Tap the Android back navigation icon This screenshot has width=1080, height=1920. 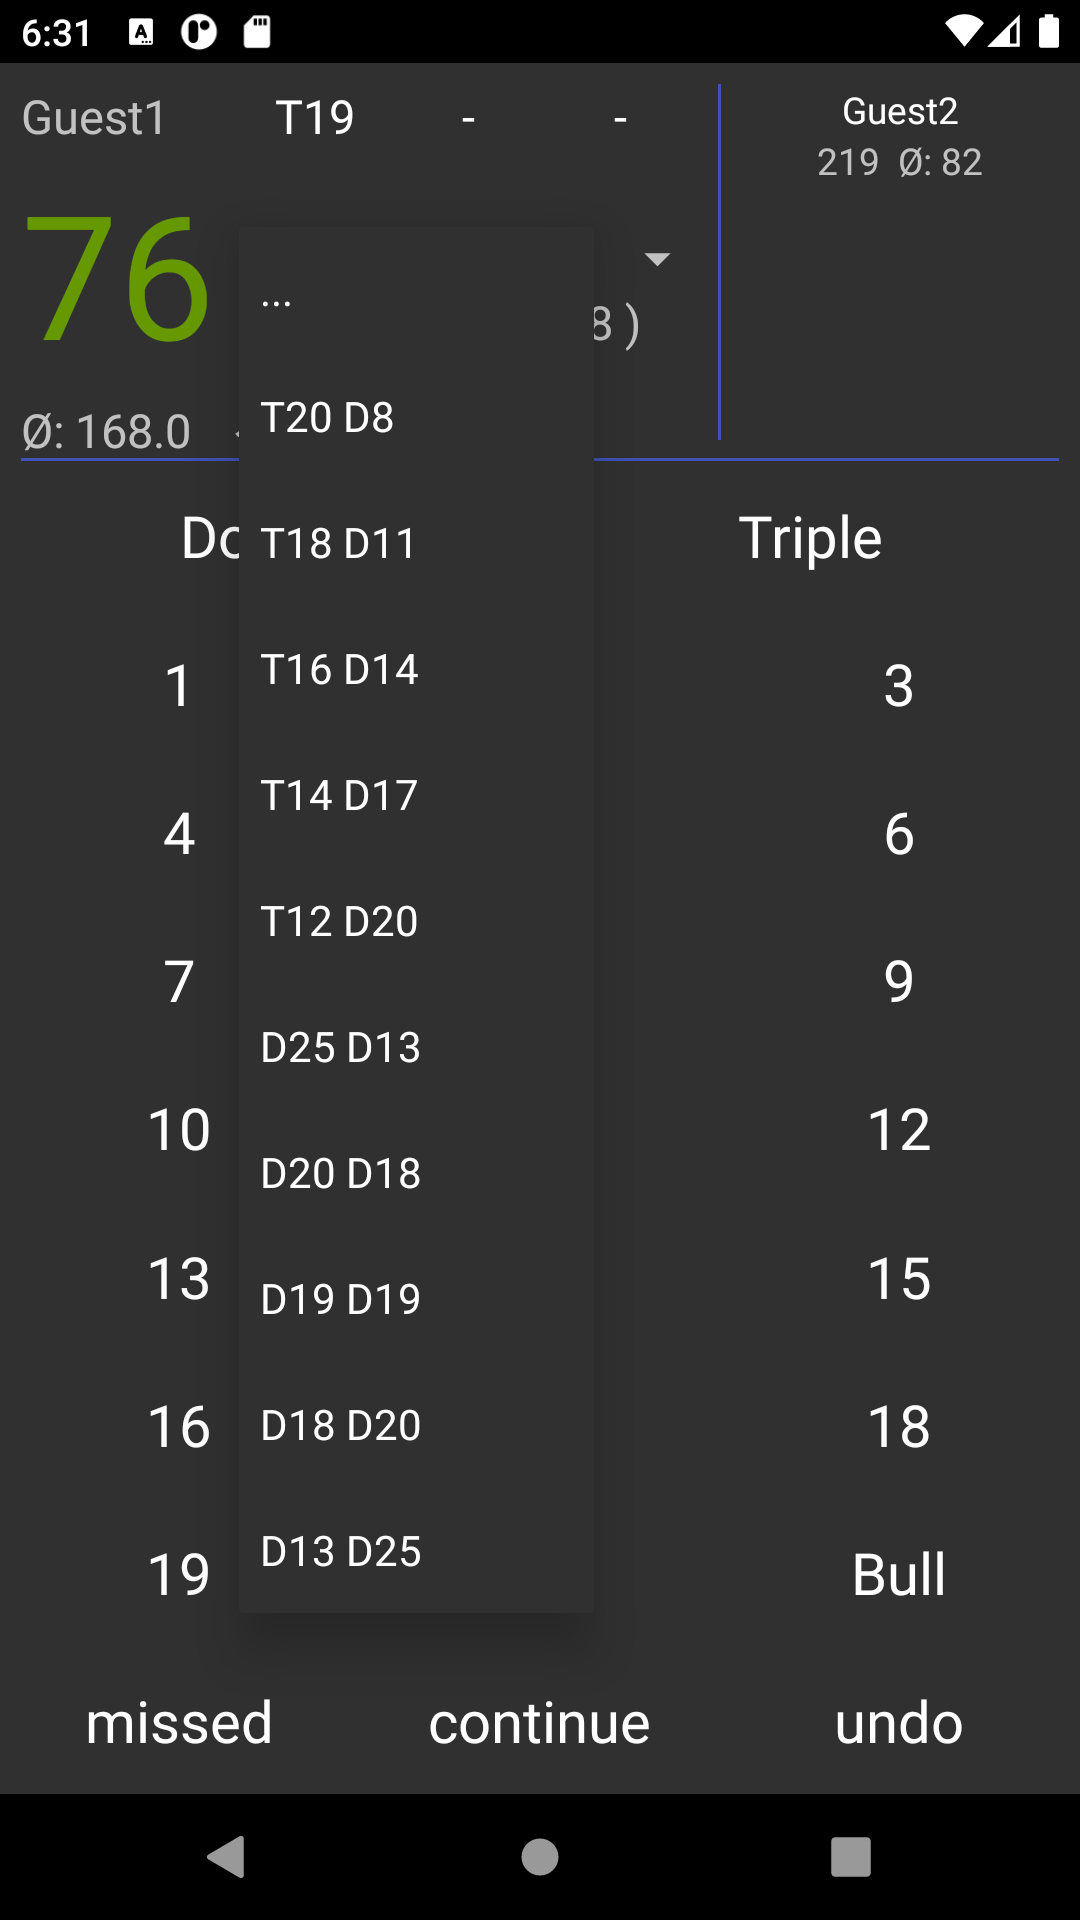click(227, 1857)
